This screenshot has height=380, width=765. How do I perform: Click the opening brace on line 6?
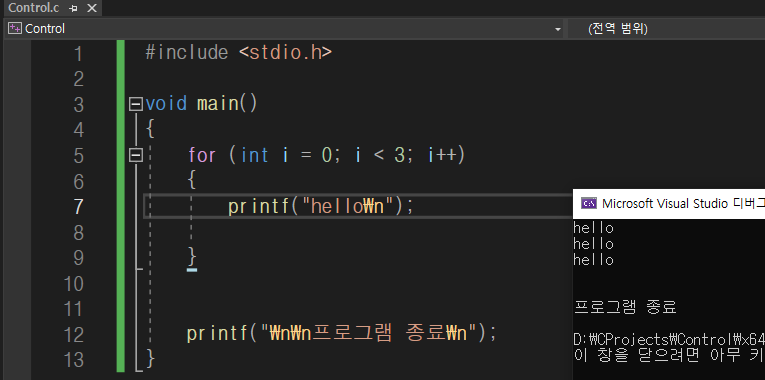(x=192, y=180)
